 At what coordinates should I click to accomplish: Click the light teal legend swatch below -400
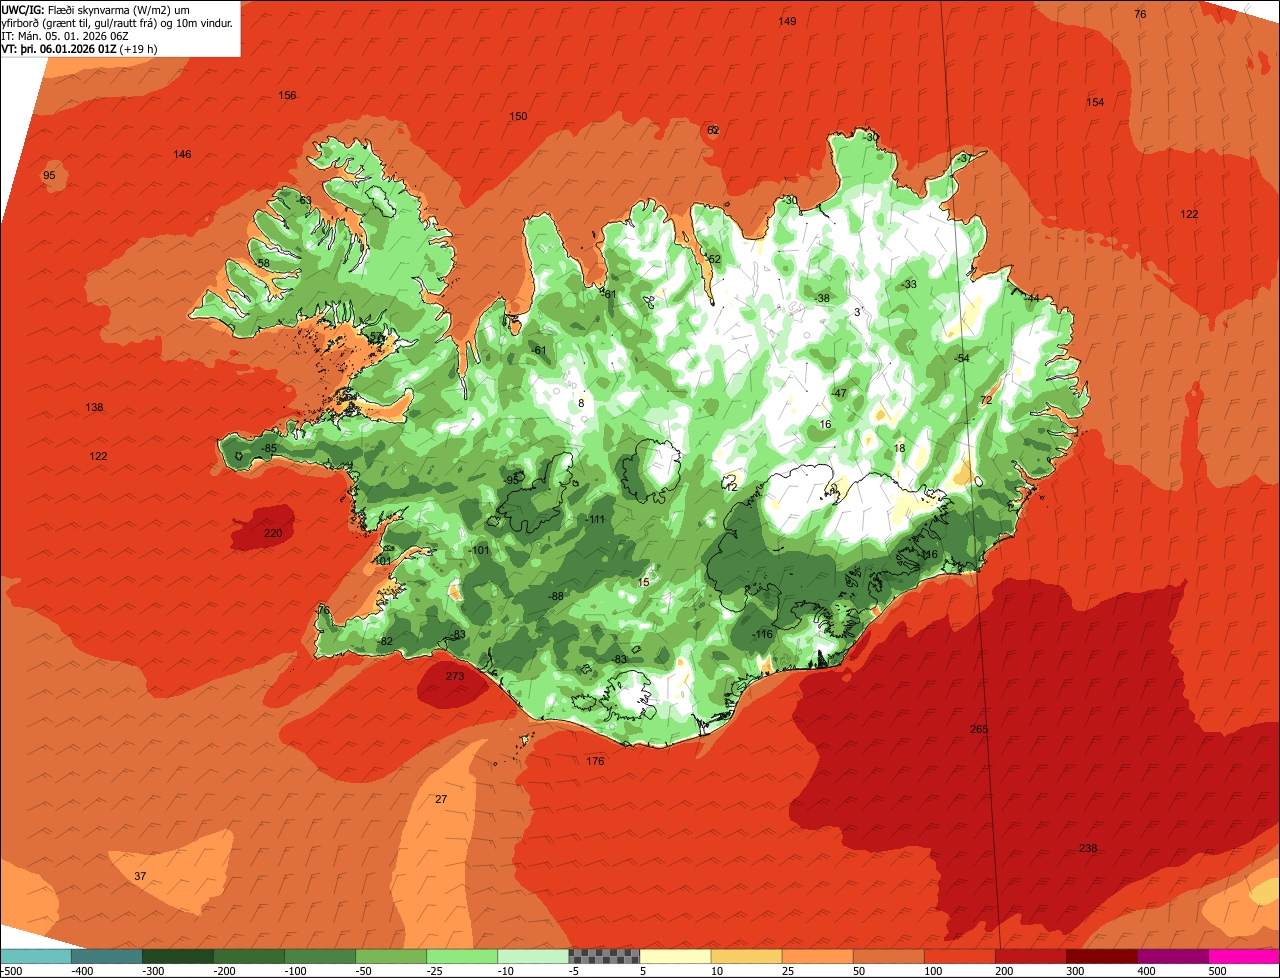point(35,956)
